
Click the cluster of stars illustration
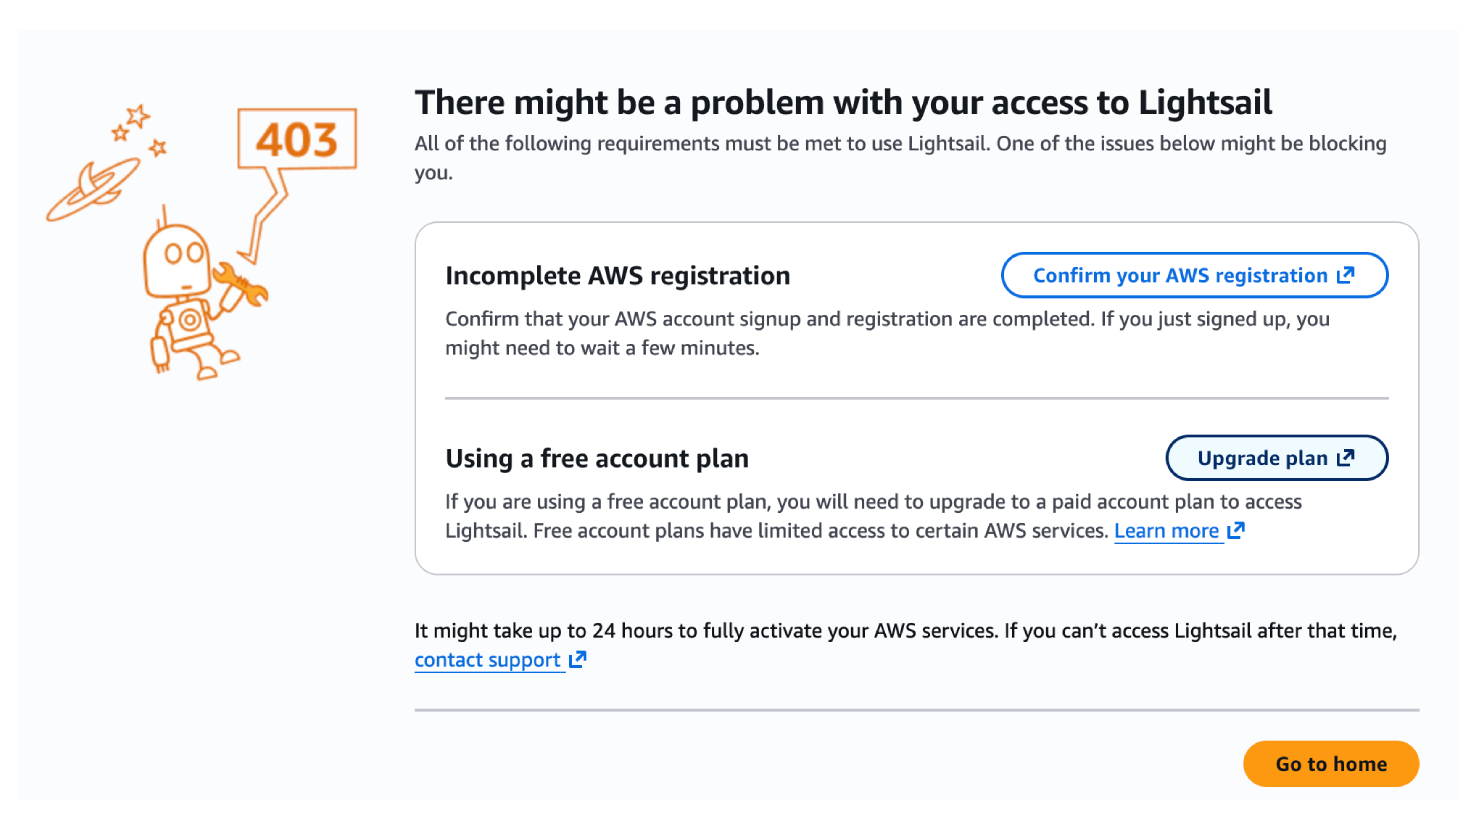coord(138,130)
